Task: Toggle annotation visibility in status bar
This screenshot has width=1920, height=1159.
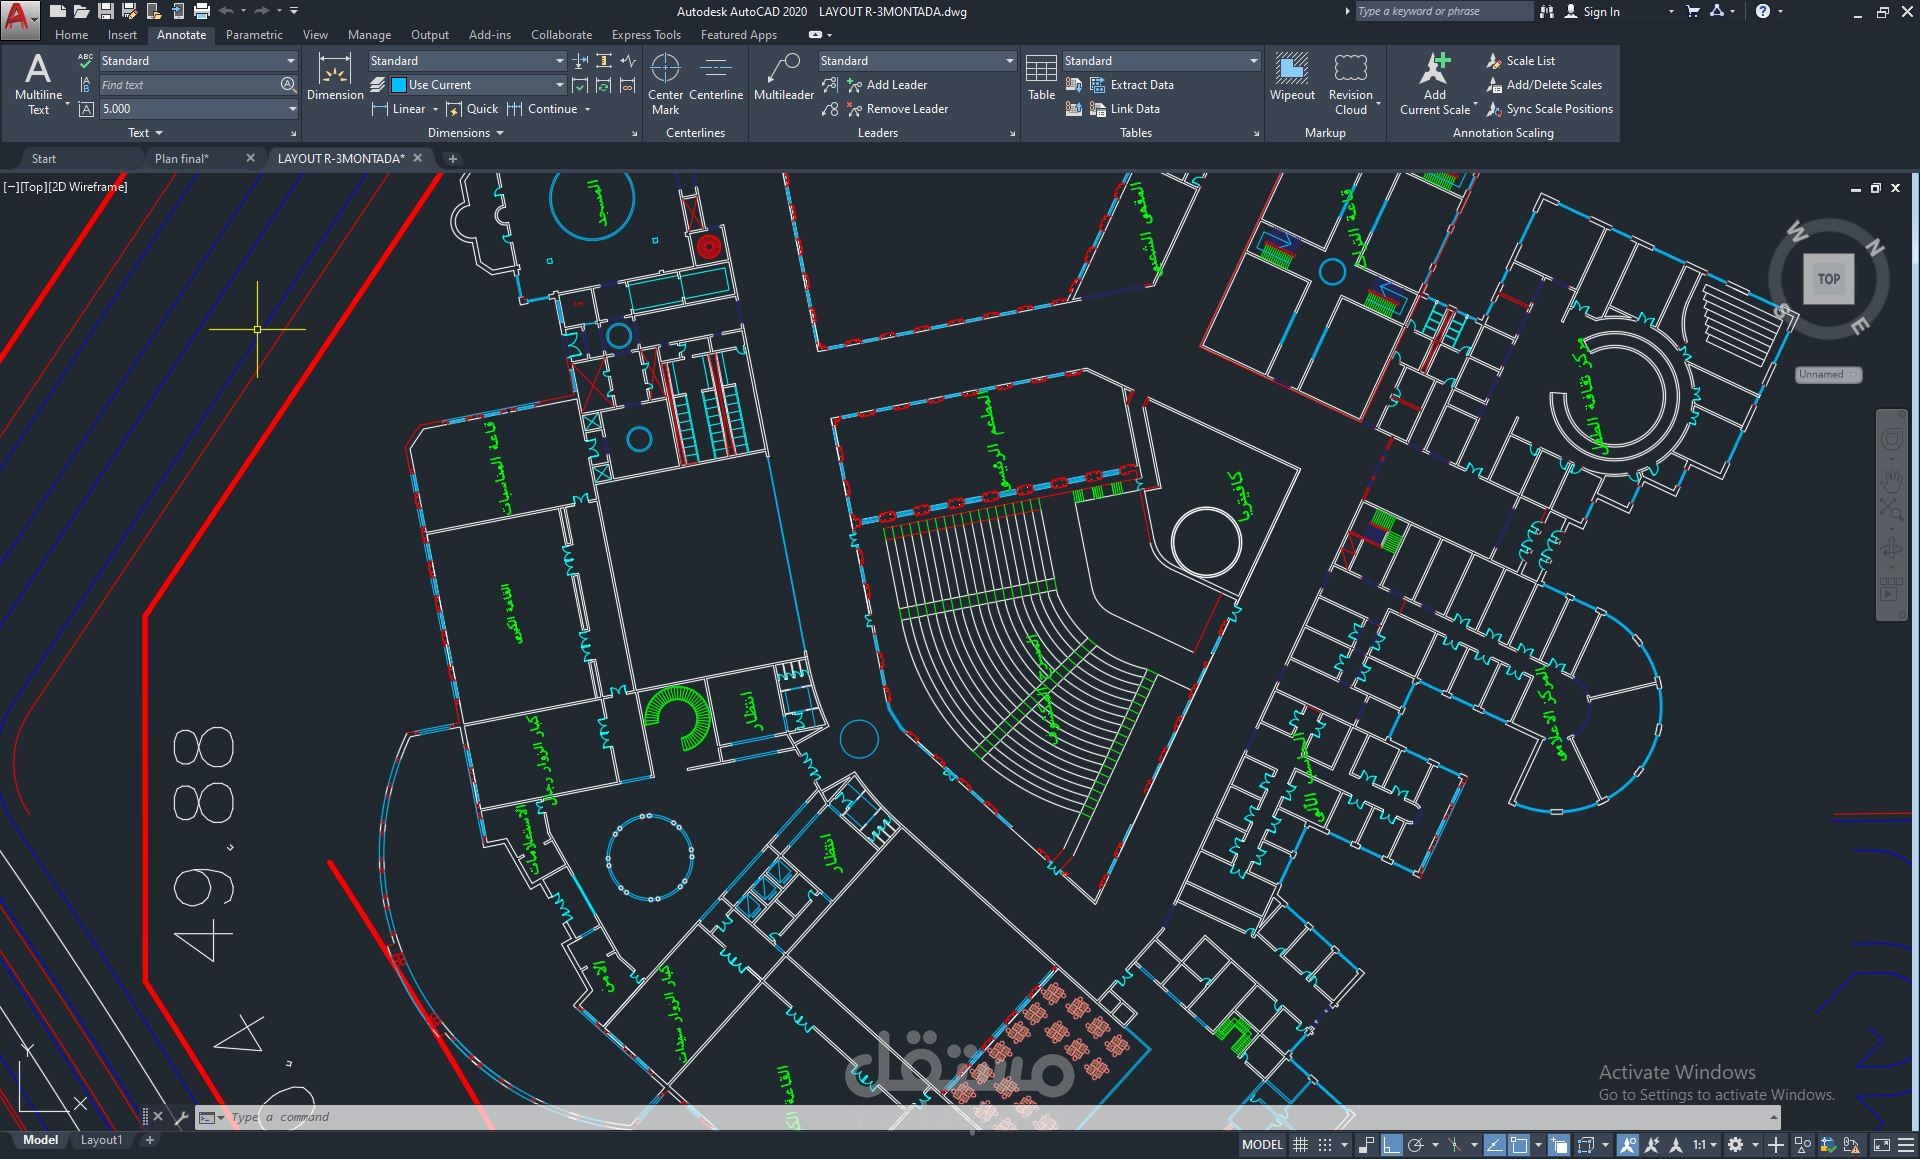Action: tap(1629, 1145)
